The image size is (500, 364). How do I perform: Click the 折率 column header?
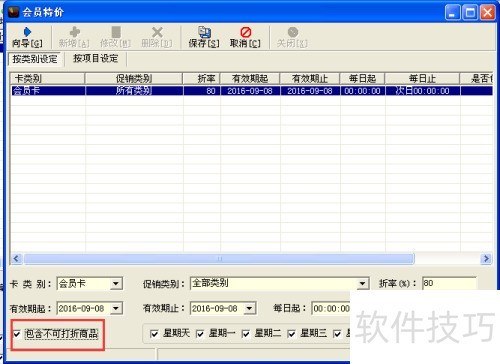coord(201,79)
